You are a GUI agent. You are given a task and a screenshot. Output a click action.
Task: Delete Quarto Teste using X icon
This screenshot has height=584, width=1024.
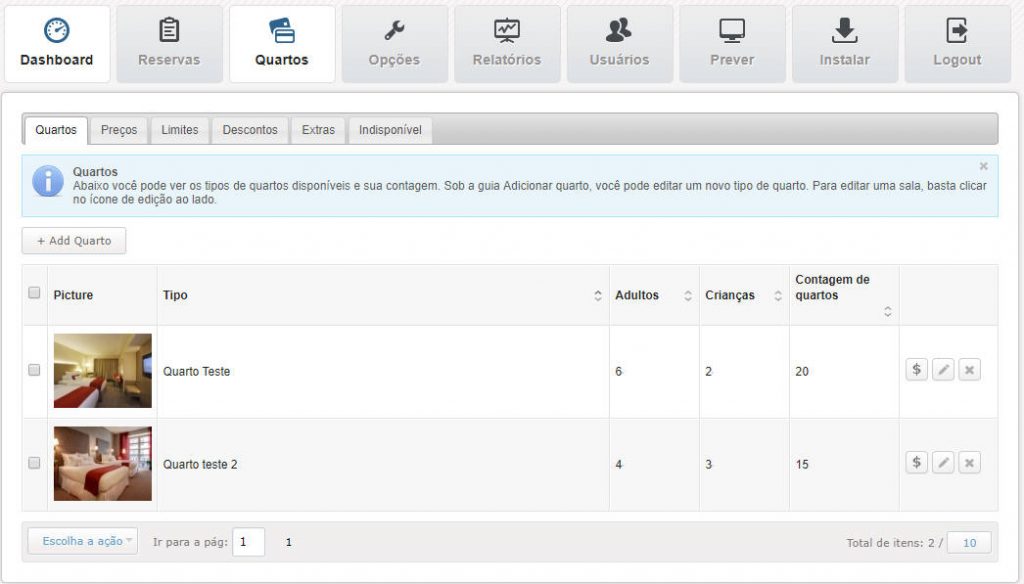coord(969,370)
